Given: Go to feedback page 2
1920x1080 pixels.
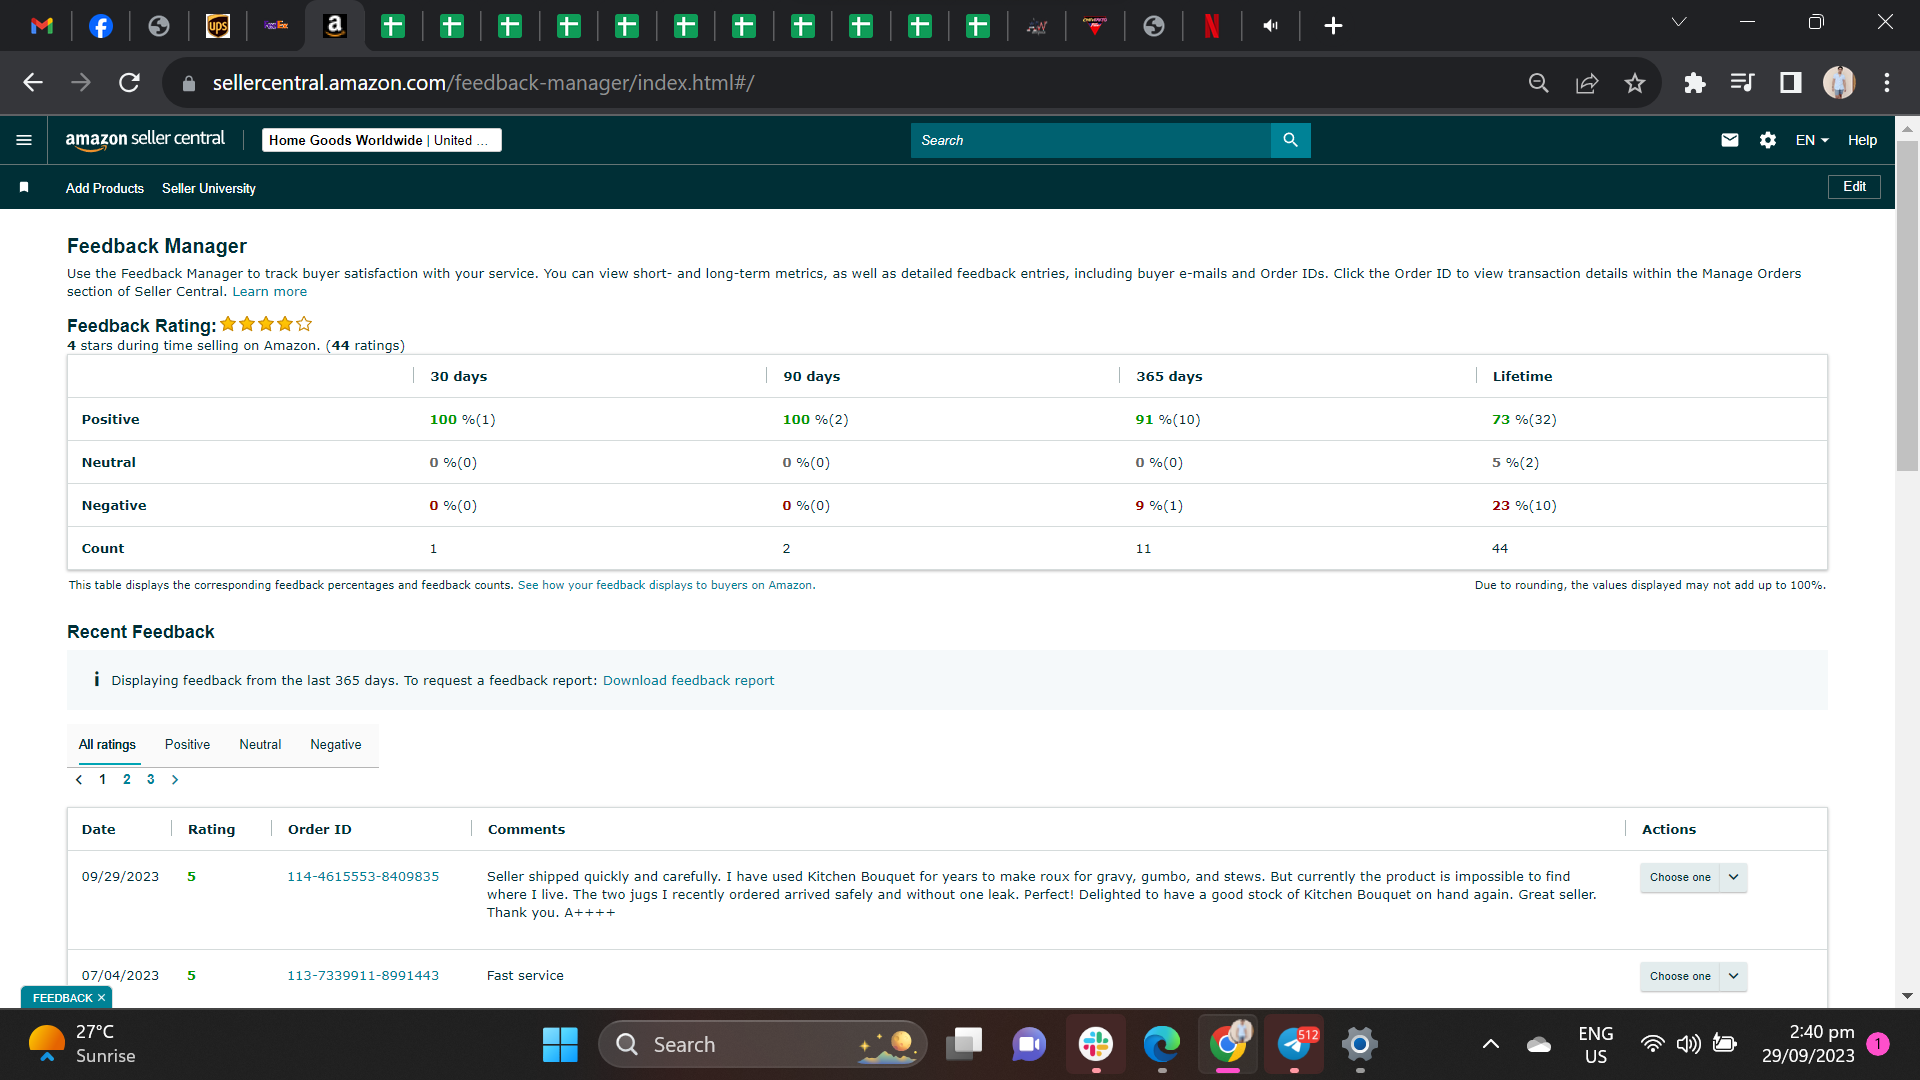Looking at the screenshot, I should 127,780.
